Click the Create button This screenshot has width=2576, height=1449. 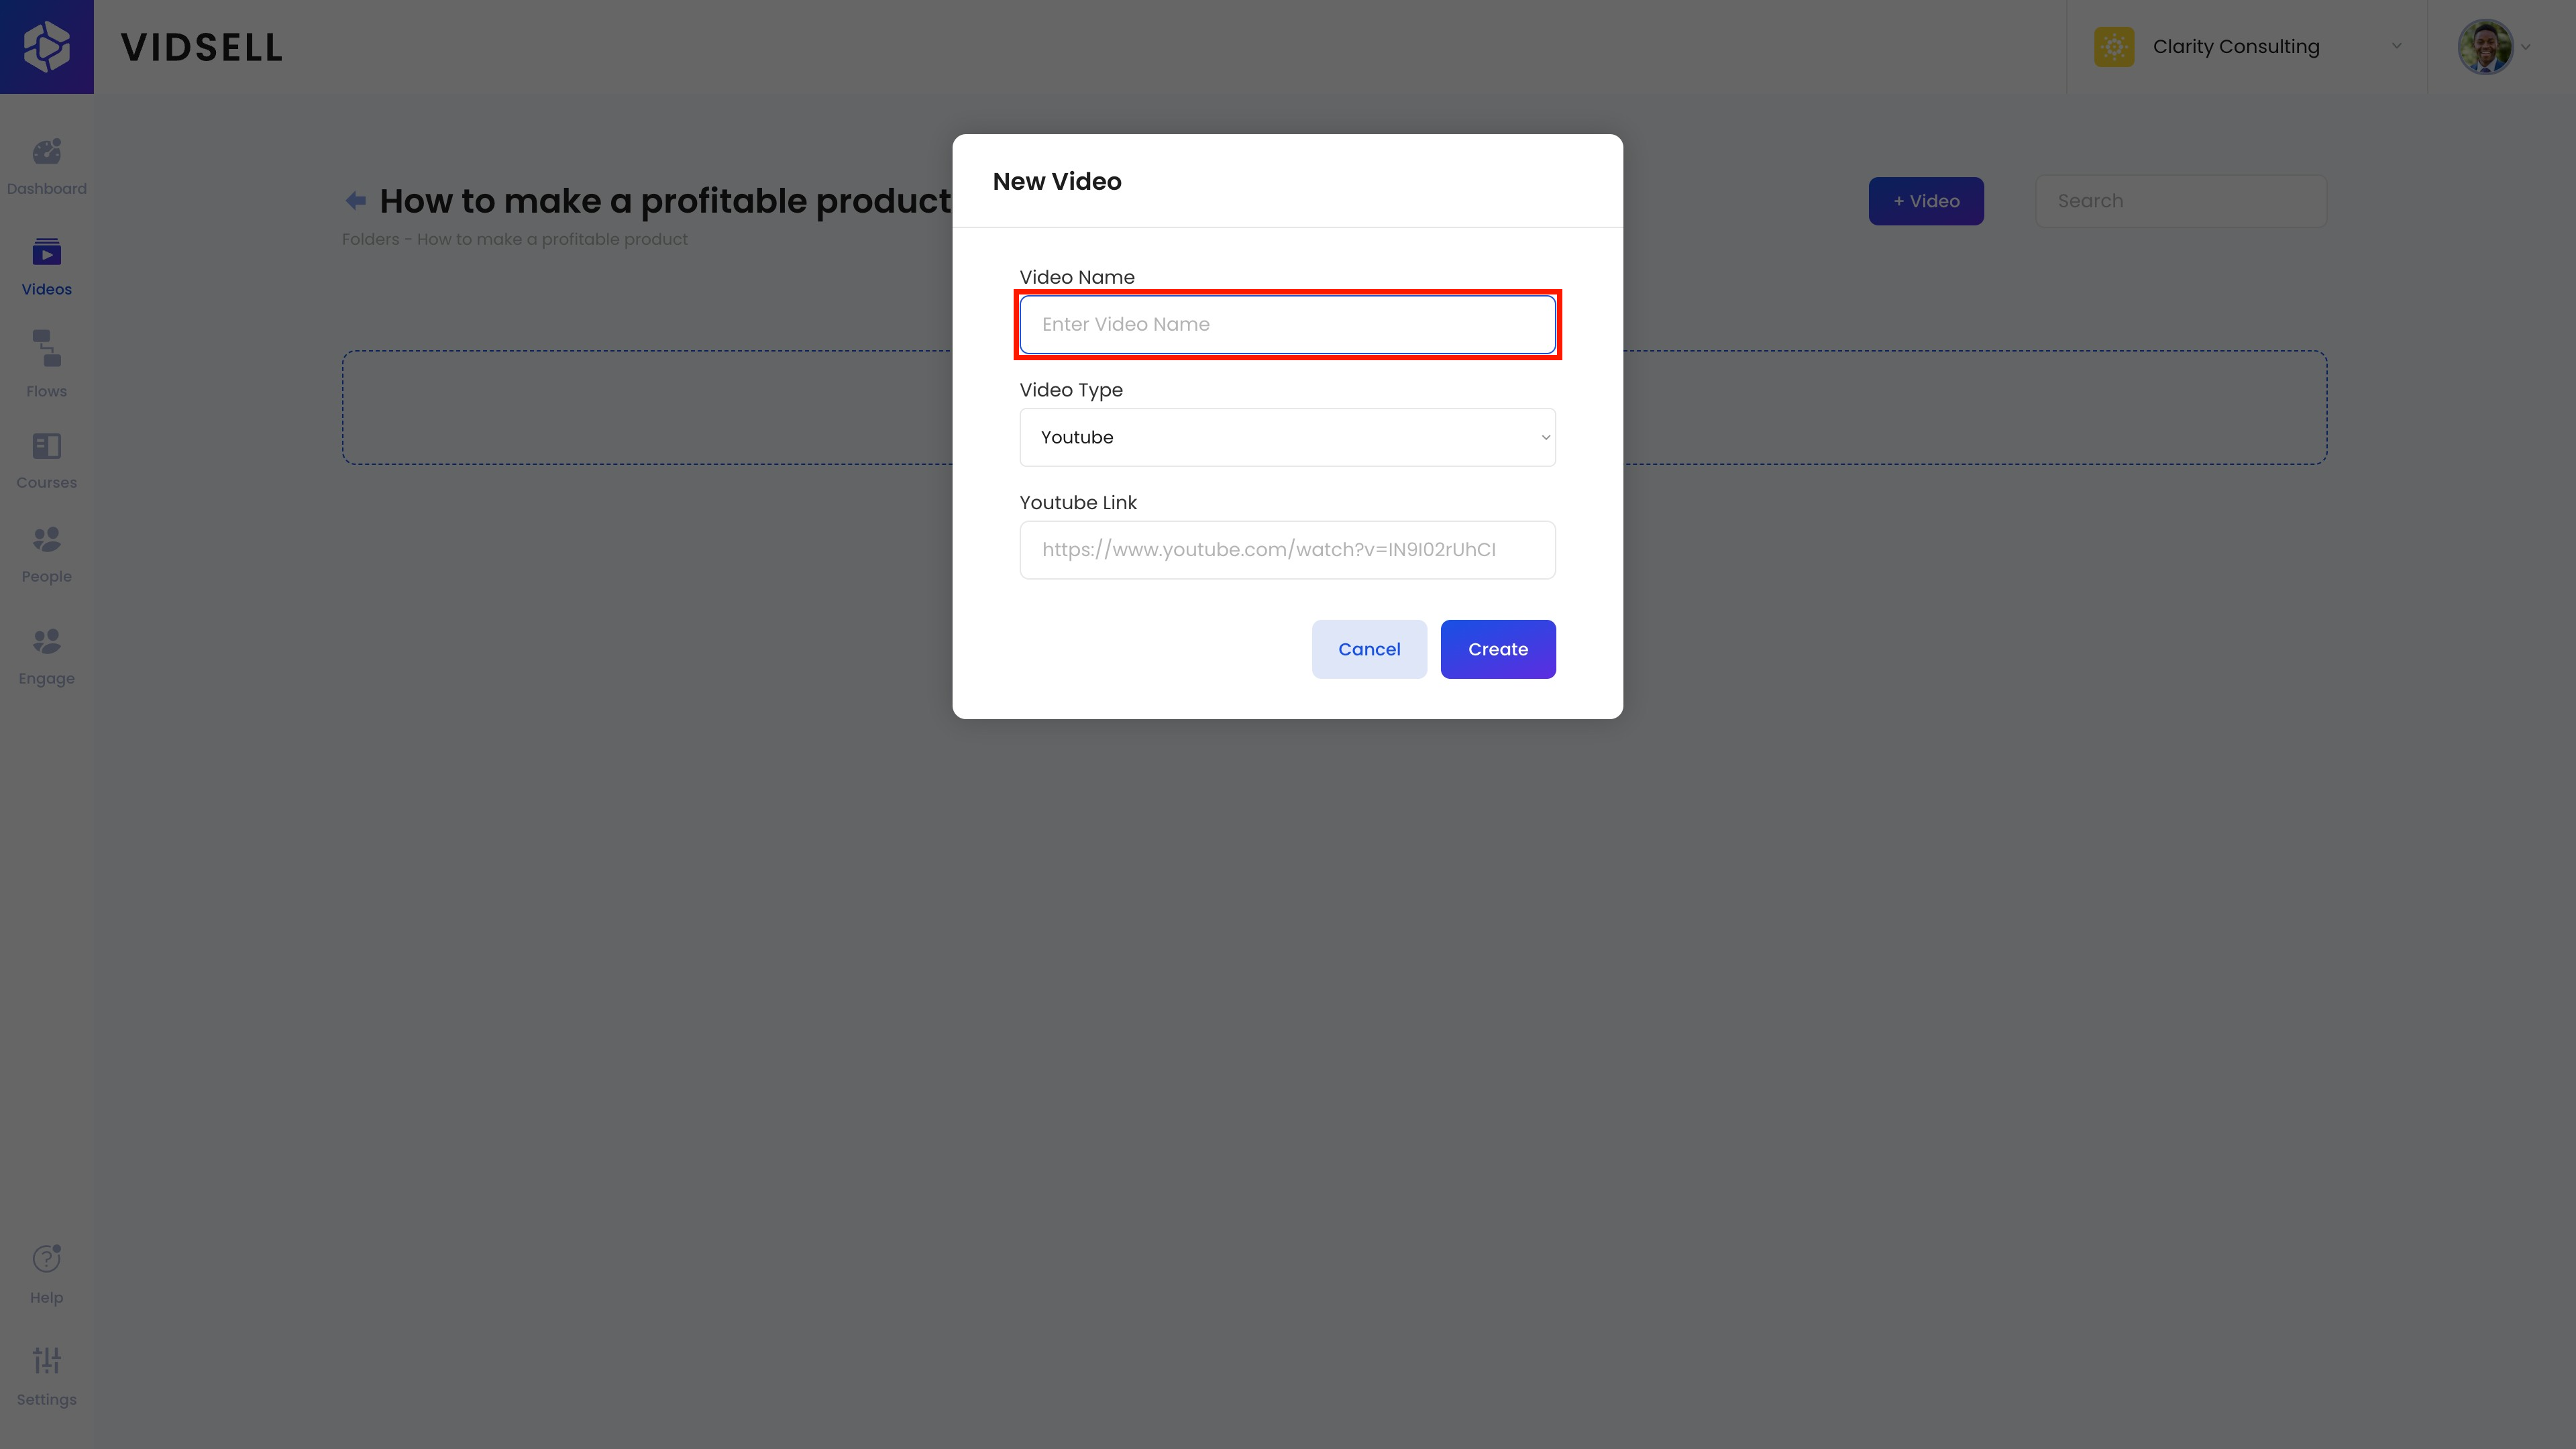(x=1498, y=649)
